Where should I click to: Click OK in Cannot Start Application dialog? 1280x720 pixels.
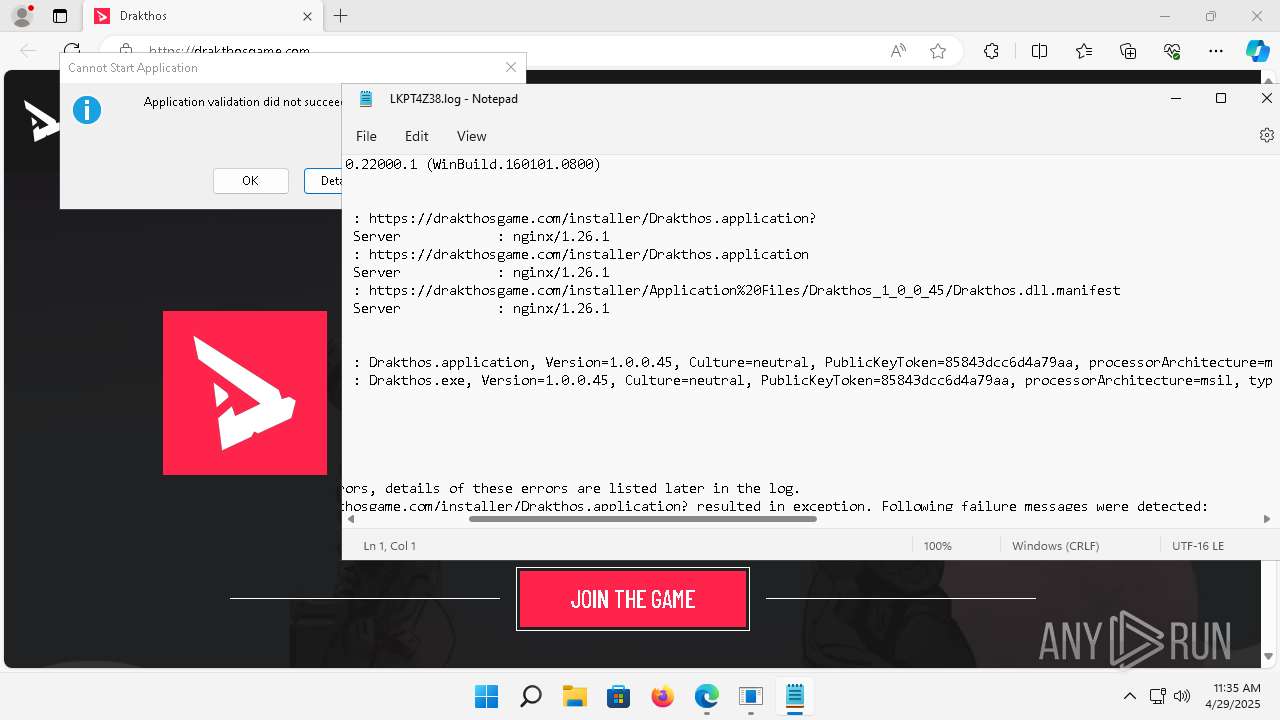pyautogui.click(x=250, y=181)
